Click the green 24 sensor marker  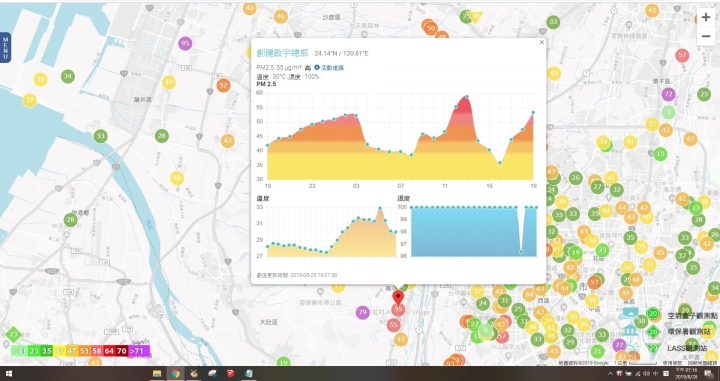pos(482,303)
